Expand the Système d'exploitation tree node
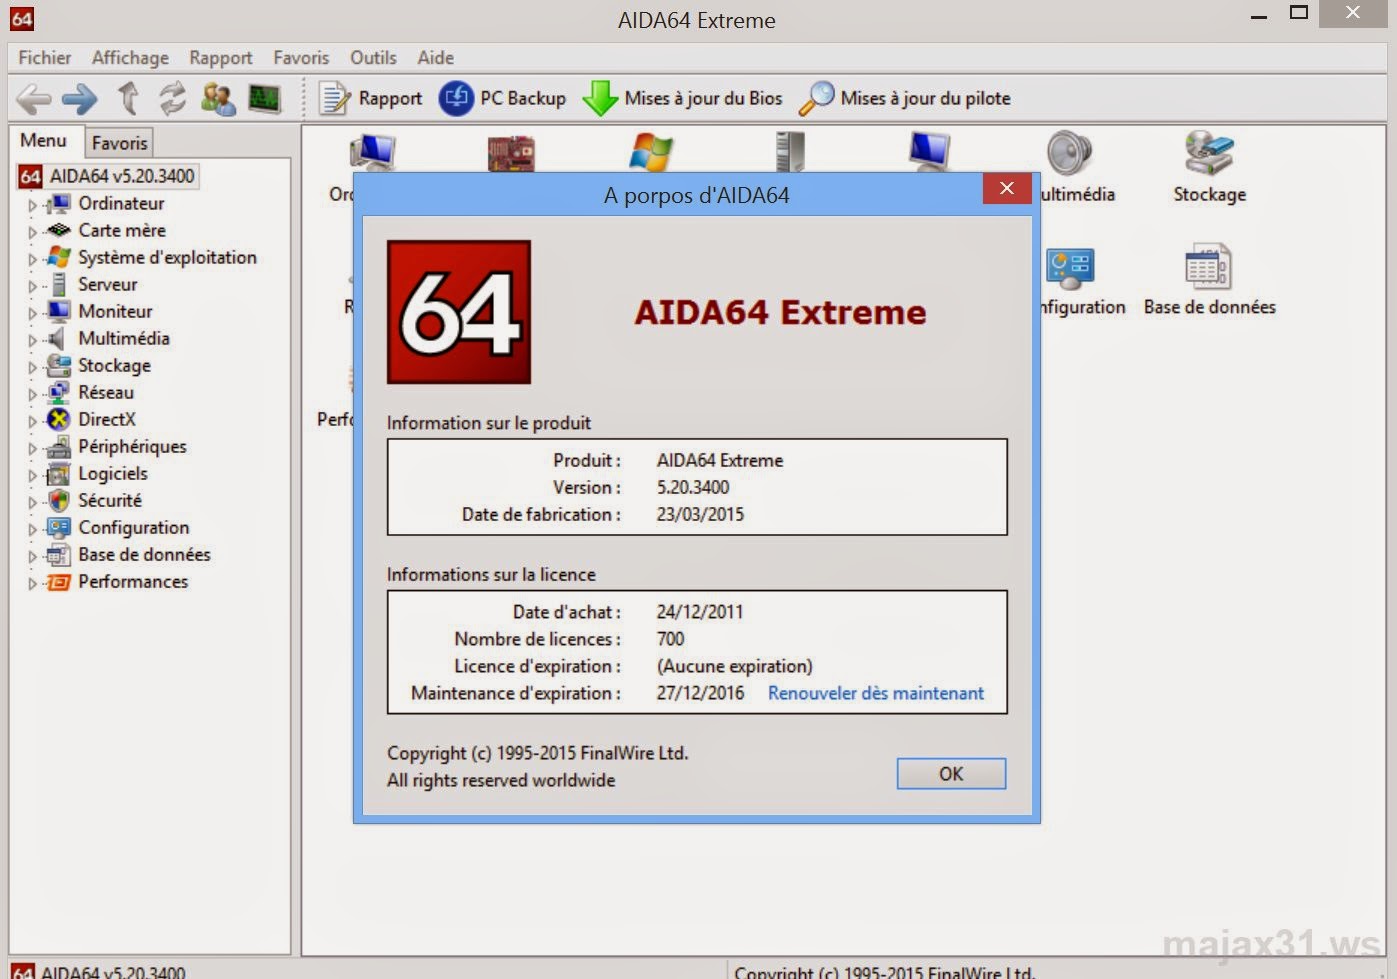 (x=32, y=258)
